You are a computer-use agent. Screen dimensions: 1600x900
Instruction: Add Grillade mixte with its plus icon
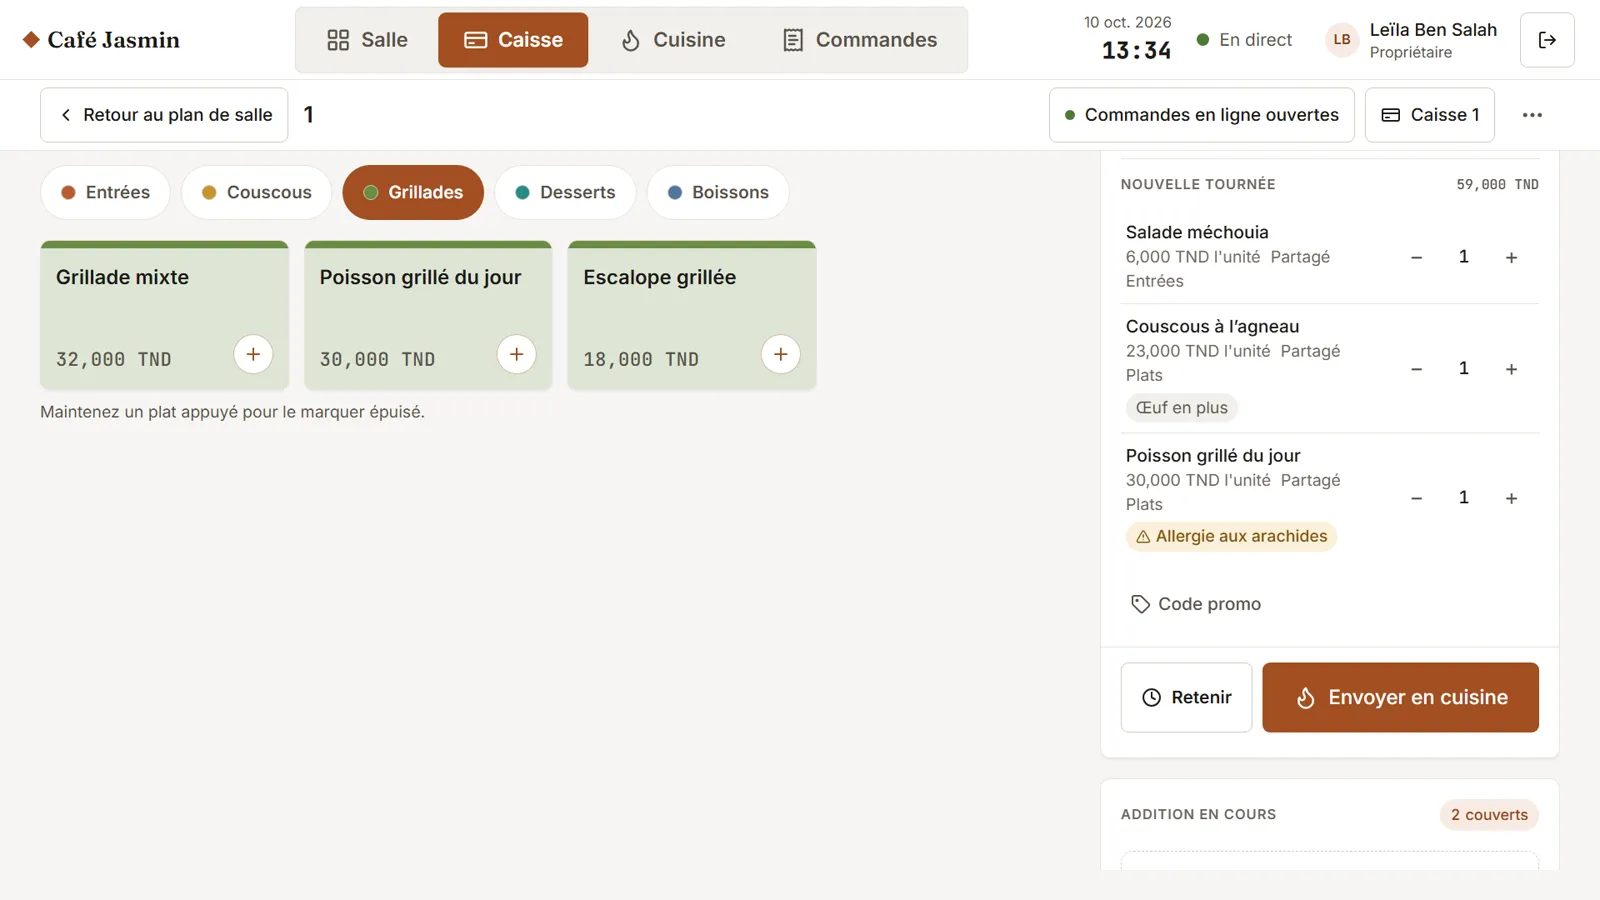[x=253, y=354]
